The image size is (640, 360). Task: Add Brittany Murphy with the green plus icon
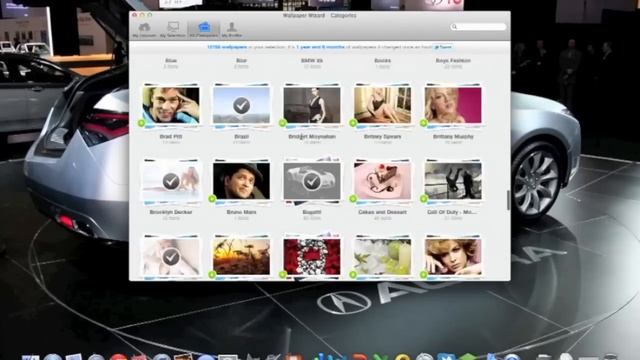tap(424, 123)
